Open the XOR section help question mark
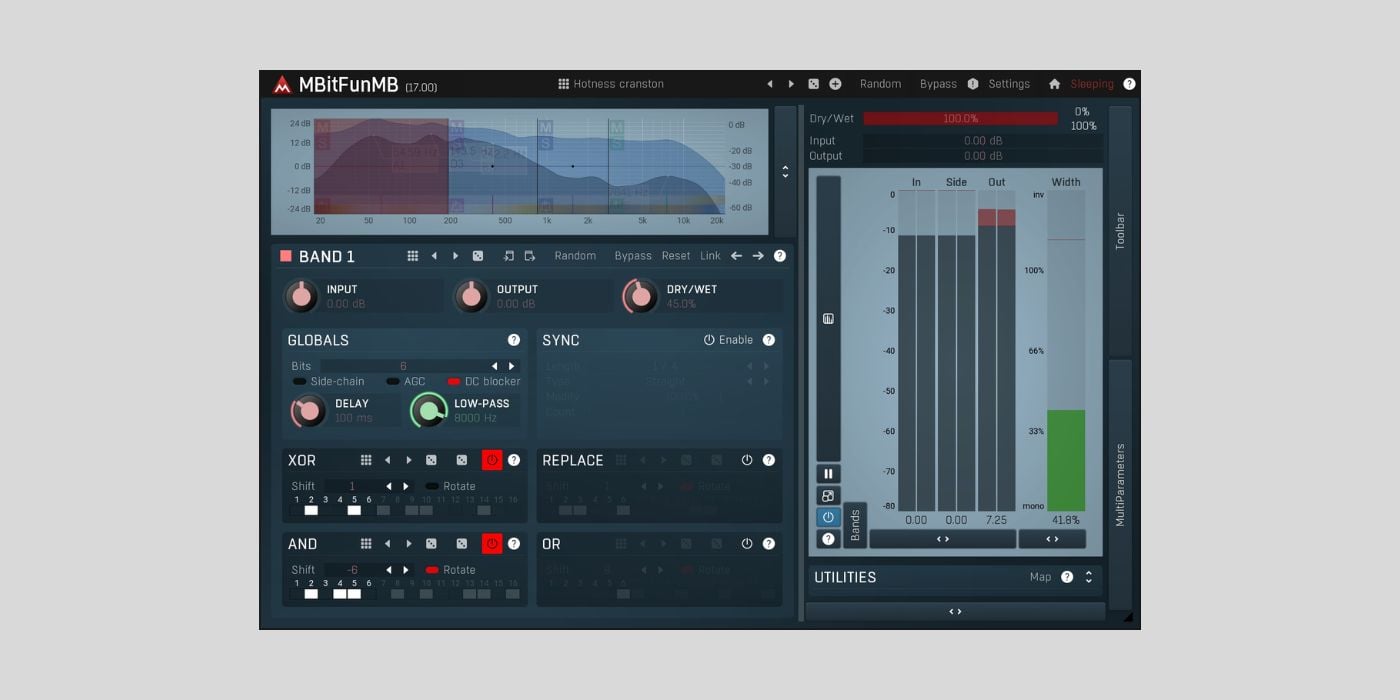This screenshot has height=700, width=1400. click(x=514, y=460)
